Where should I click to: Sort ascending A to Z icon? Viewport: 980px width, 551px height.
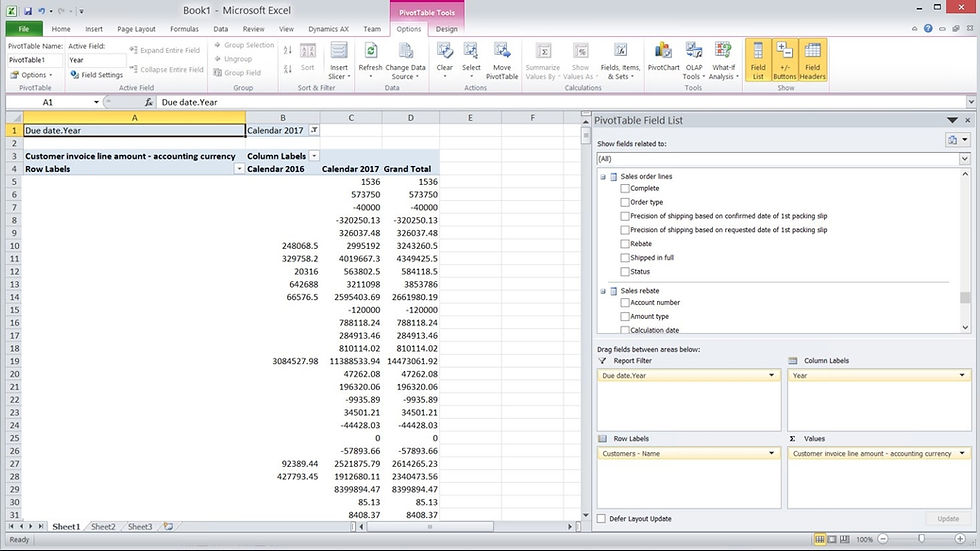point(288,50)
